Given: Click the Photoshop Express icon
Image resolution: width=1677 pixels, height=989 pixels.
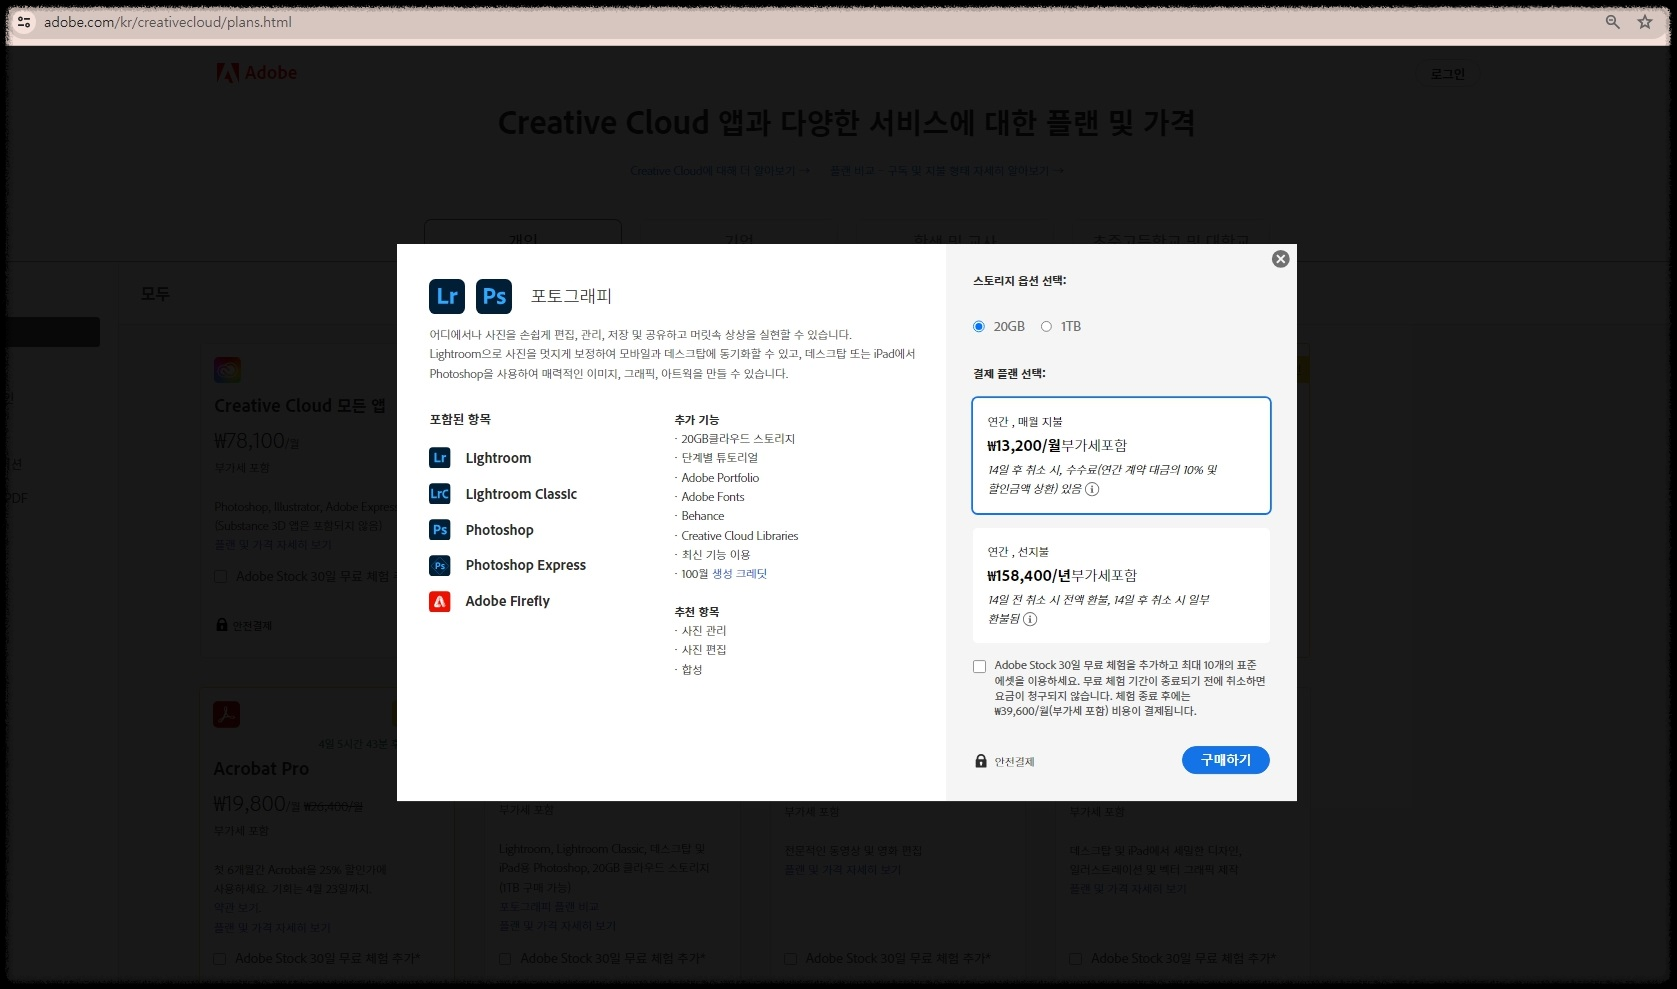Looking at the screenshot, I should point(440,565).
